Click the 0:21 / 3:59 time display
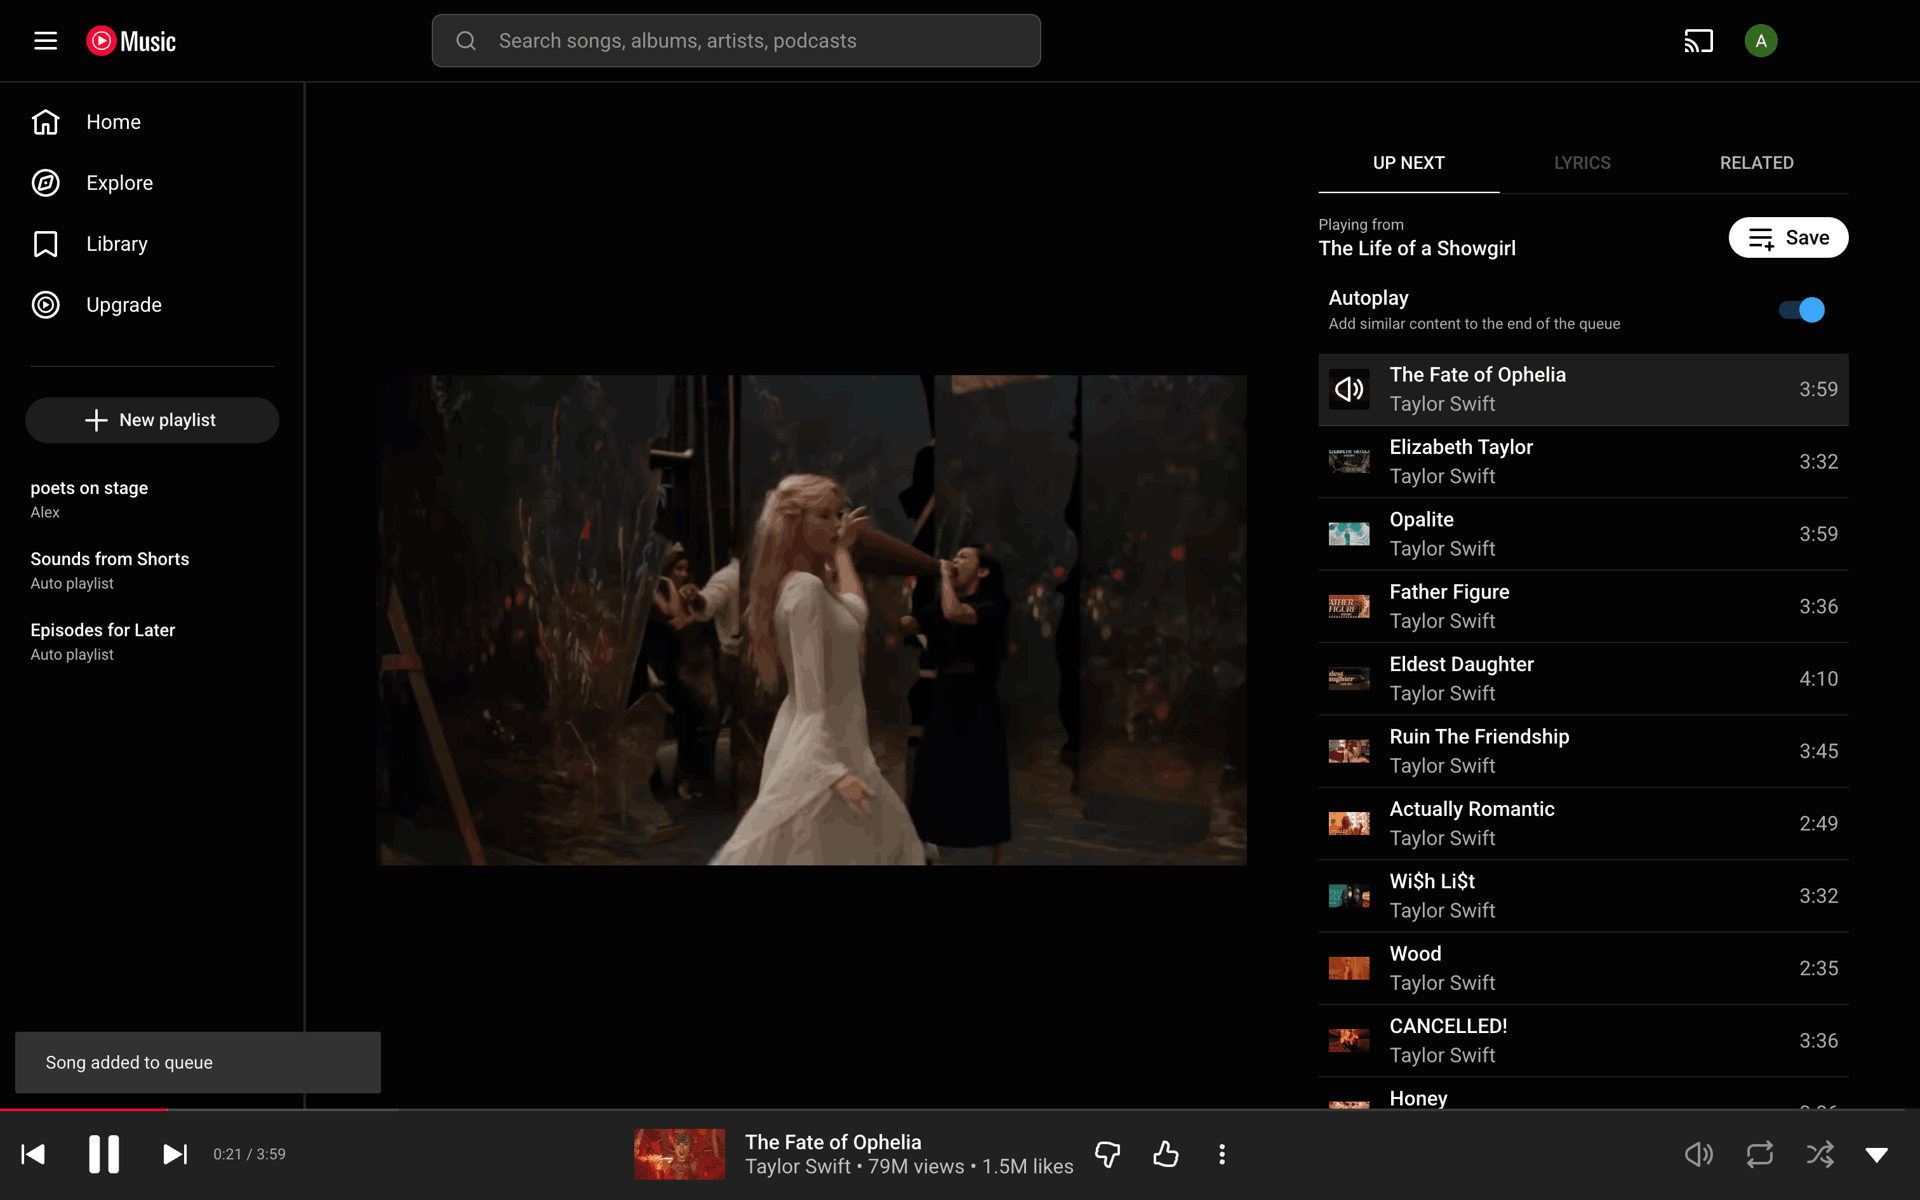This screenshot has width=1920, height=1200. pyautogui.click(x=249, y=1154)
